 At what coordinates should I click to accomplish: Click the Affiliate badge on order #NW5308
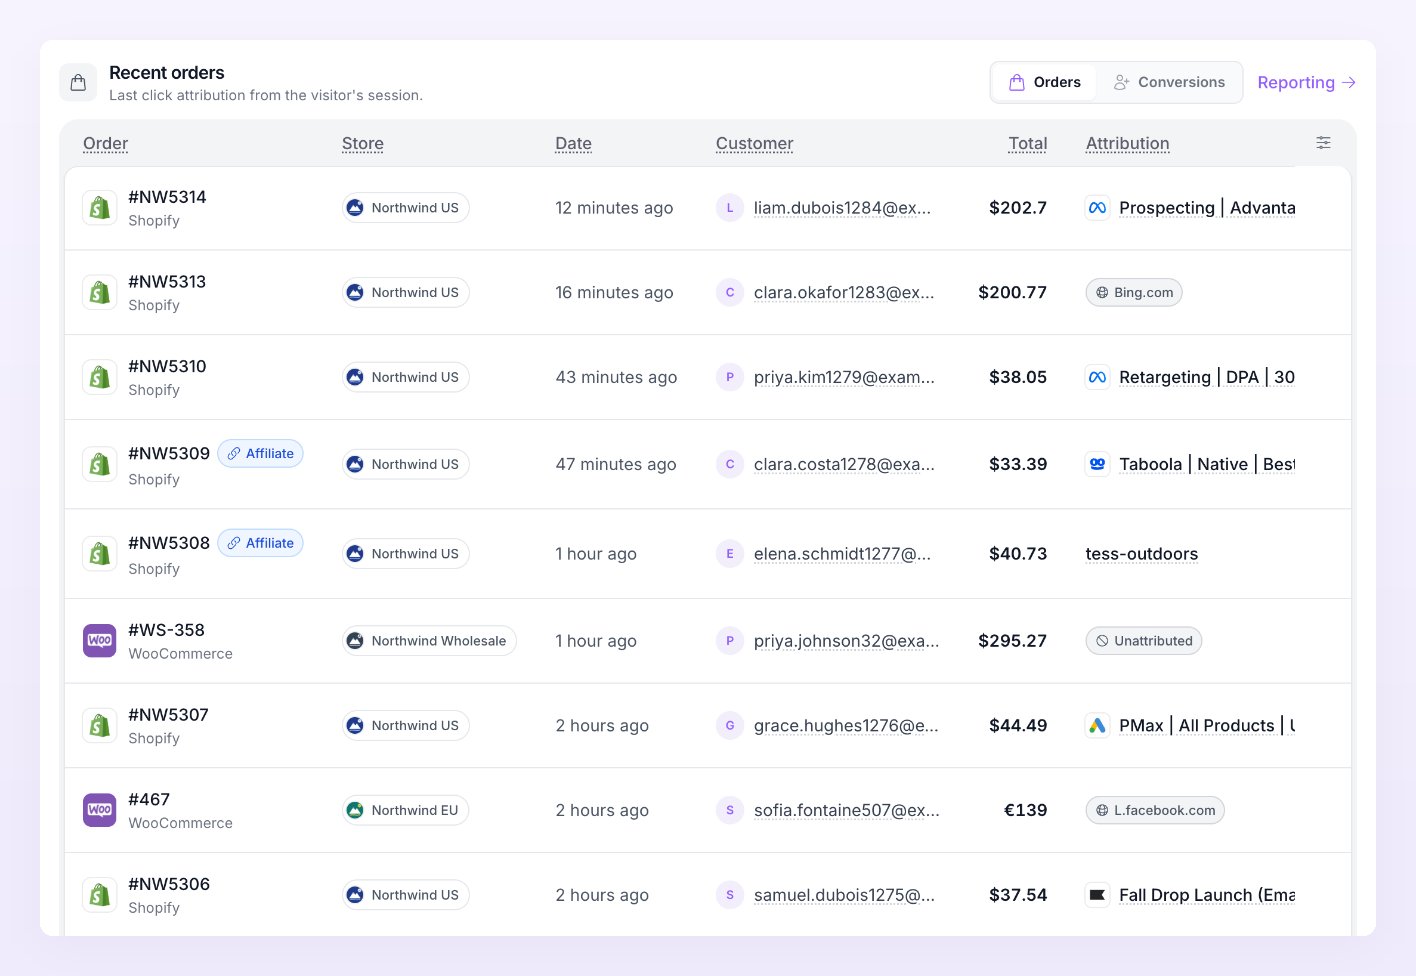pyautogui.click(x=260, y=543)
